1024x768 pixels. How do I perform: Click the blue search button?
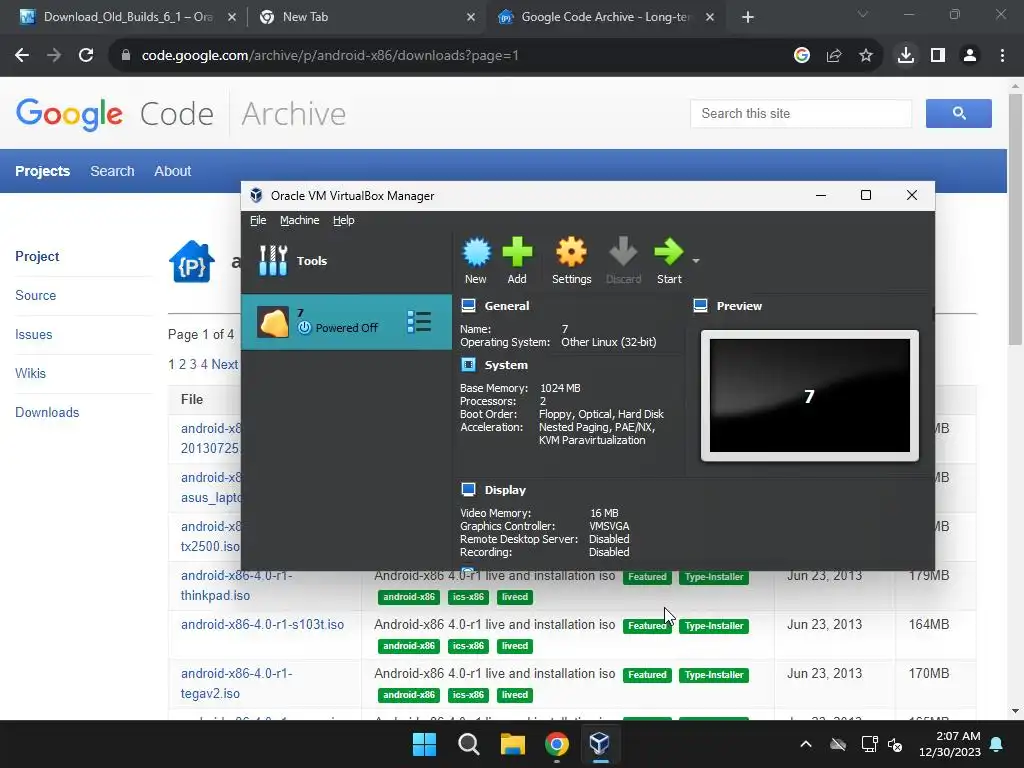point(959,114)
